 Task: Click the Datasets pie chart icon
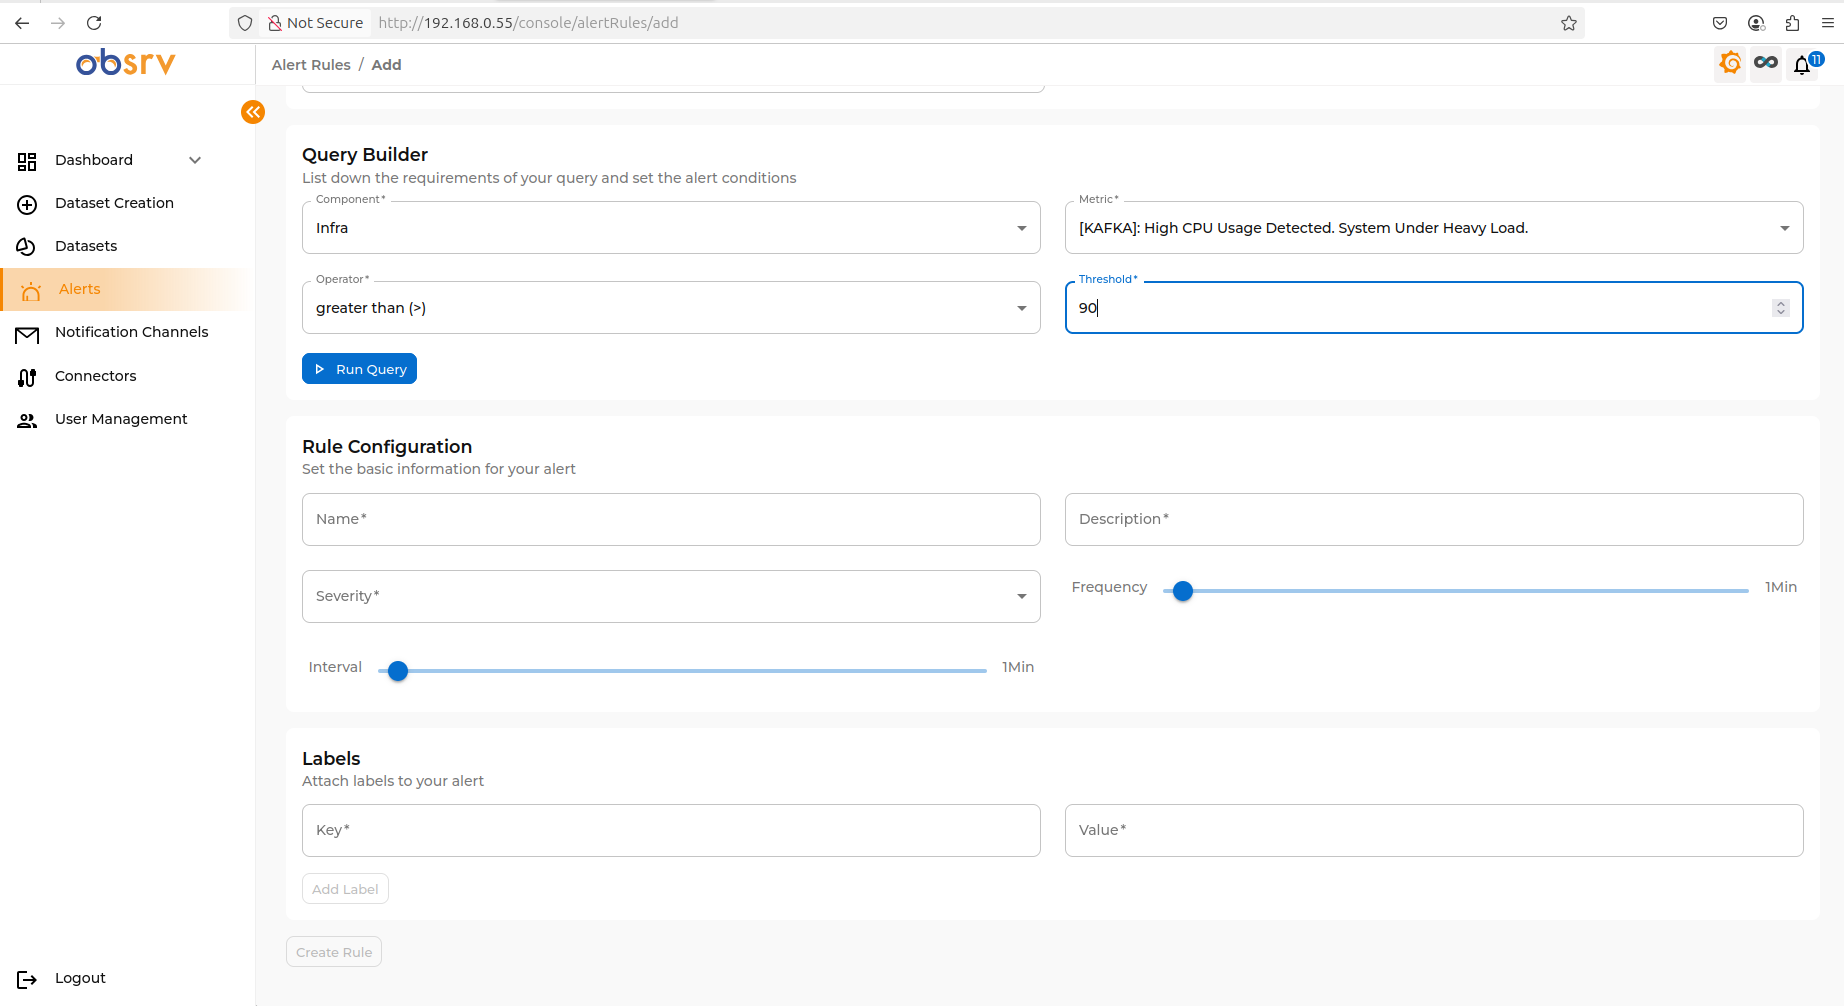pos(27,247)
